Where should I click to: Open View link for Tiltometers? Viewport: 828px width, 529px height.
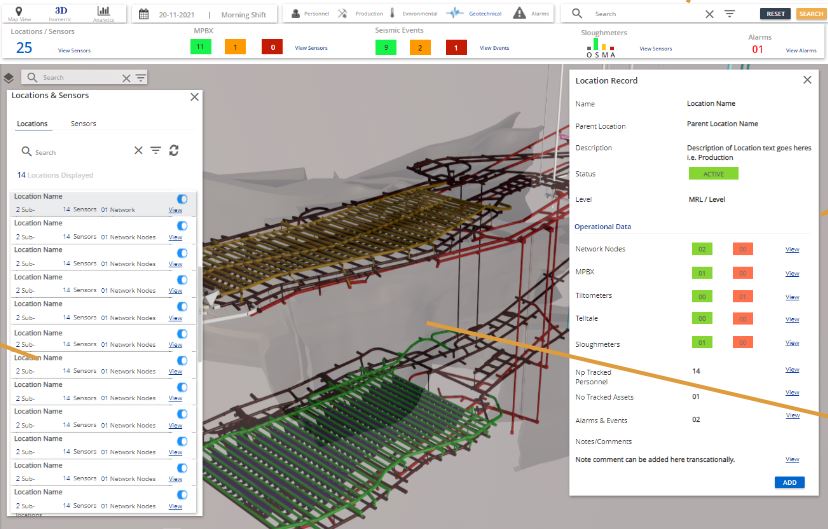pyautogui.click(x=792, y=297)
